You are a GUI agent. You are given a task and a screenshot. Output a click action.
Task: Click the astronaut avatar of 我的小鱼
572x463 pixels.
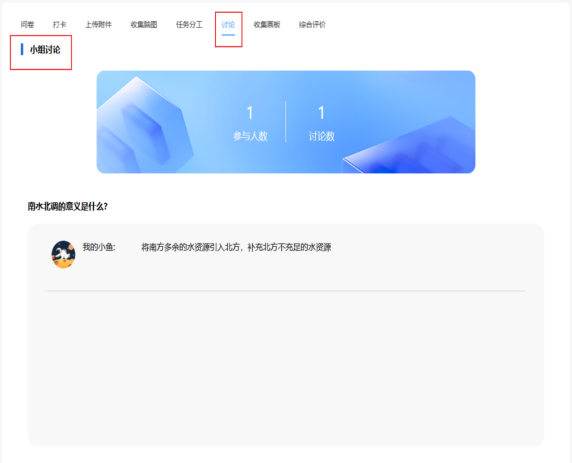click(63, 254)
